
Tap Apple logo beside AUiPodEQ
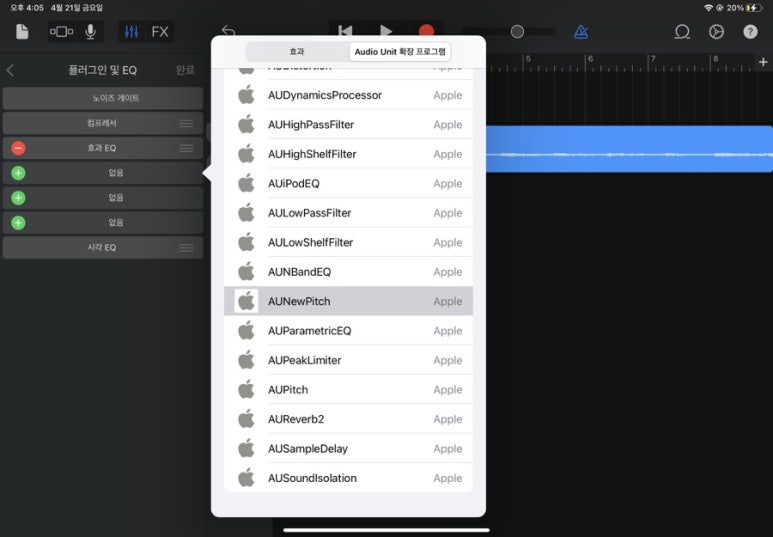[246, 183]
